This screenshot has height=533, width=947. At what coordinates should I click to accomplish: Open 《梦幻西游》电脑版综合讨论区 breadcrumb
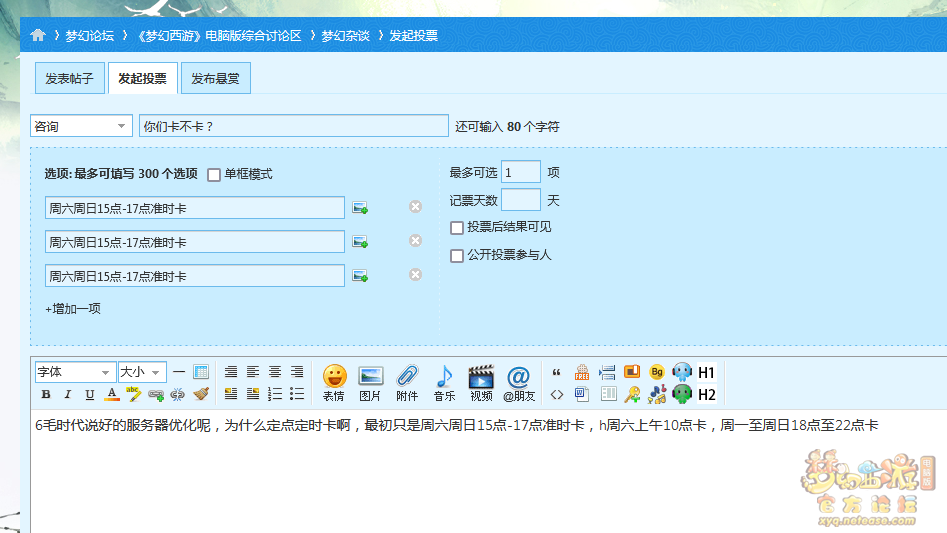point(218,36)
